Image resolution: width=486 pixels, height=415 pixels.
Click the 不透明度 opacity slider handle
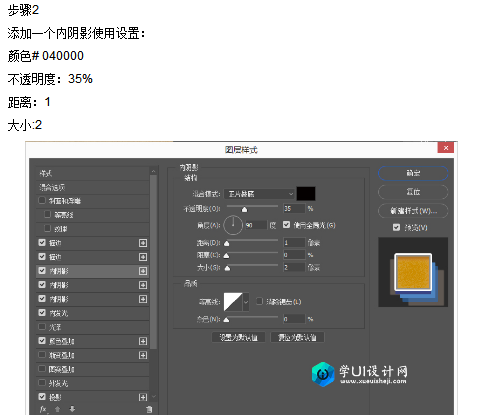click(244, 209)
